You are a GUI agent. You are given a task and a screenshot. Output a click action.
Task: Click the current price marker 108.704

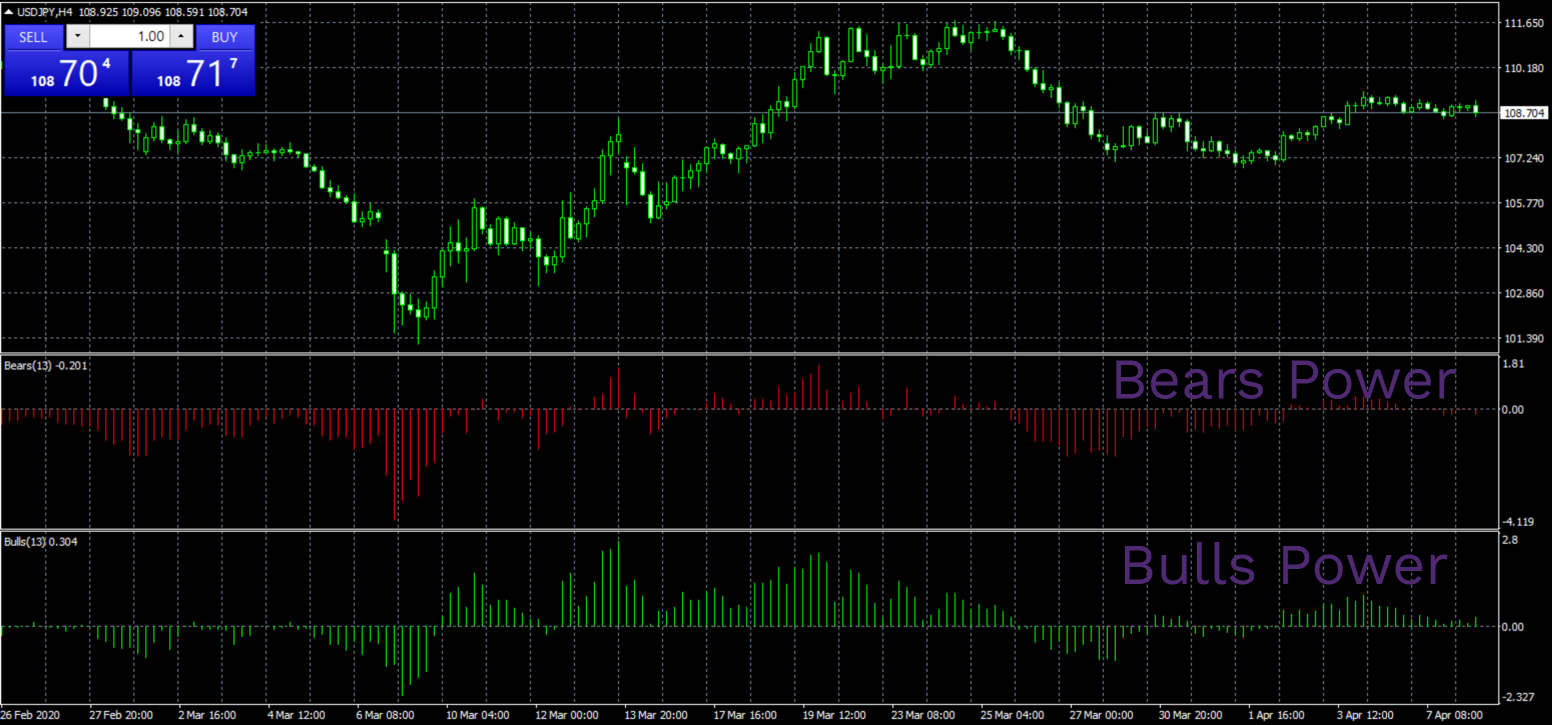(x=1525, y=113)
